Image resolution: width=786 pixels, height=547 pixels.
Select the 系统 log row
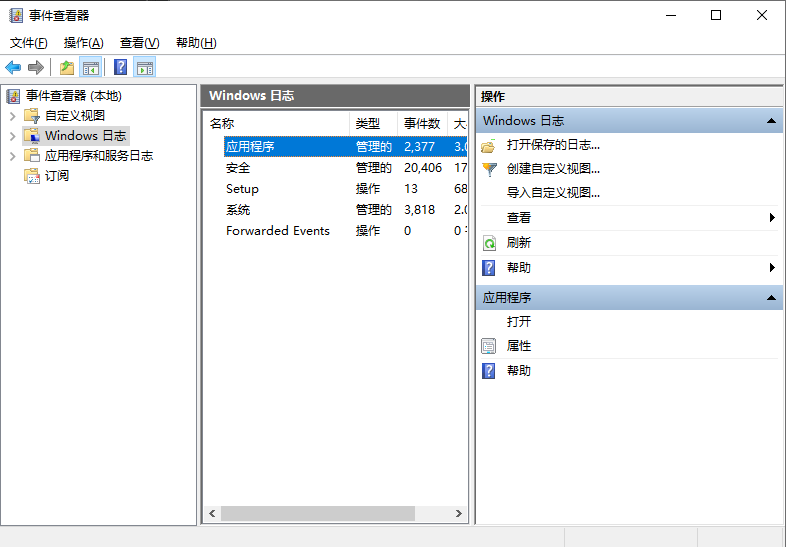click(x=345, y=210)
